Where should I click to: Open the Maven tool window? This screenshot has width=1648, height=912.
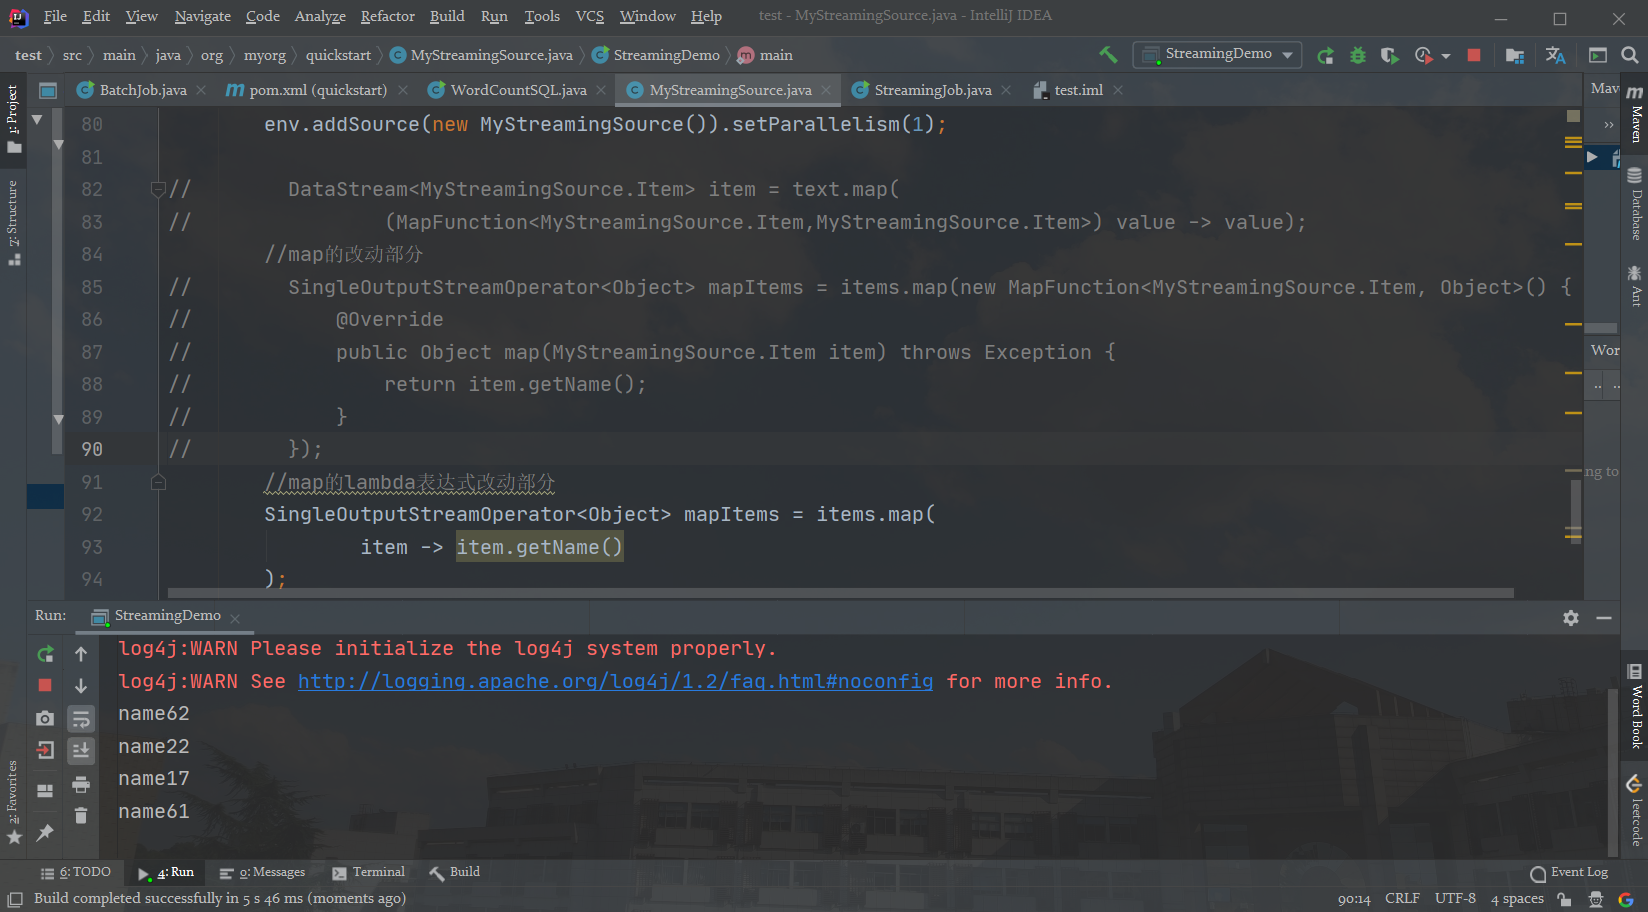pyautogui.click(x=1635, y=114)
